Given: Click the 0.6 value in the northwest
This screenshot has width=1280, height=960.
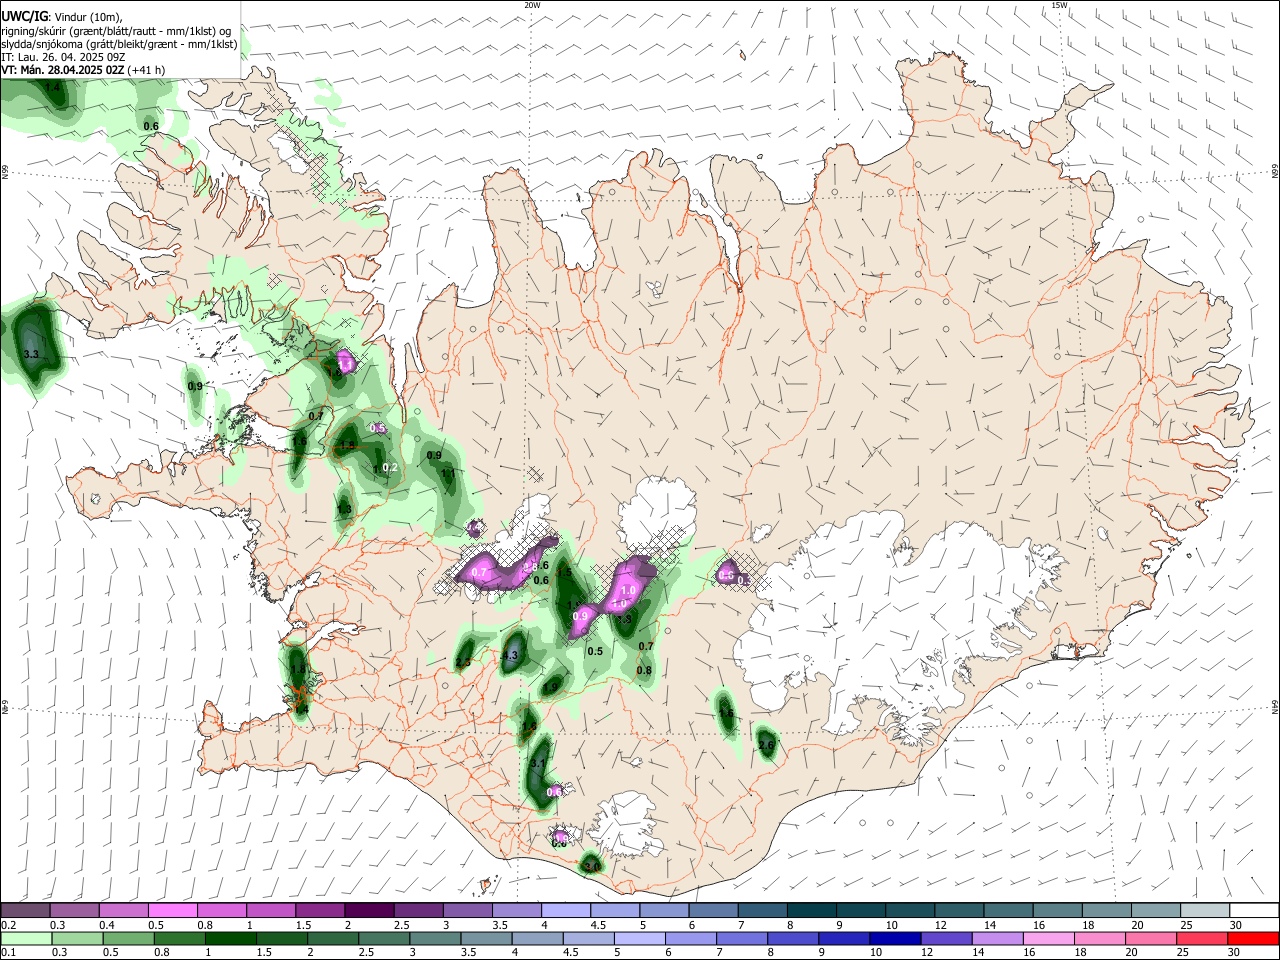Looking at the screenshot, I should (151, 126).
